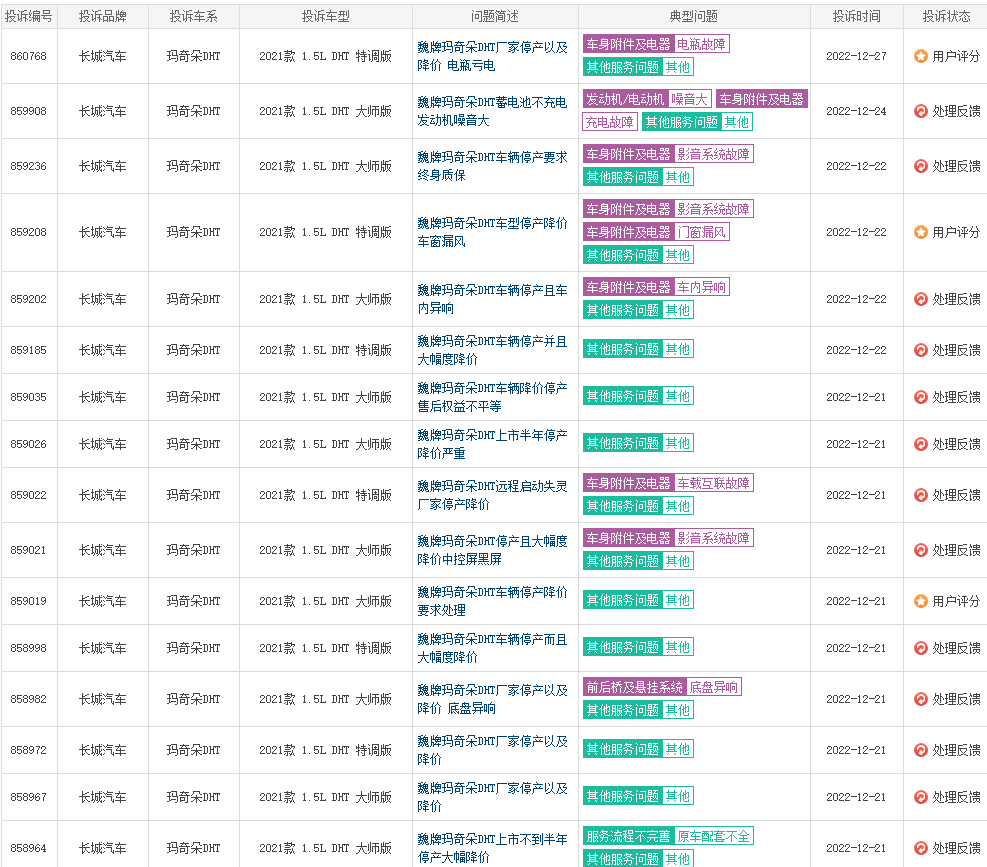Click the 投诉编号 column header

pyautogui.click(x=29, y=17)
